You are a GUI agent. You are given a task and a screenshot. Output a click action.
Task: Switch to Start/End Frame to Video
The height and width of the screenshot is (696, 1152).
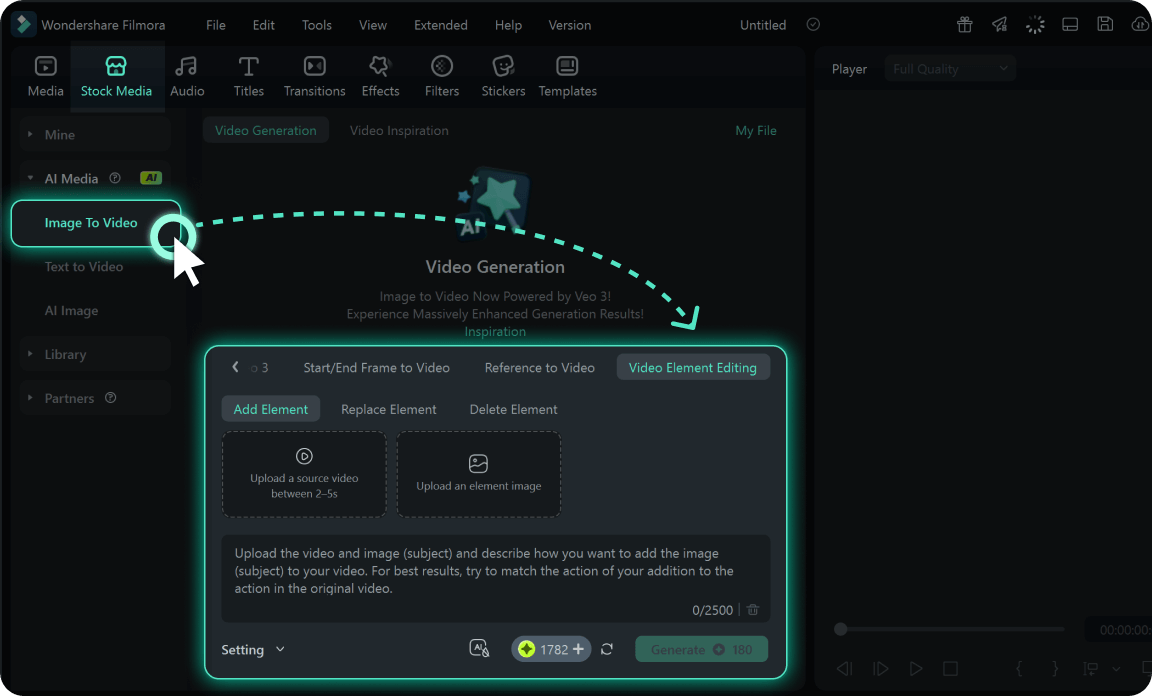click(x=376, y=367)
